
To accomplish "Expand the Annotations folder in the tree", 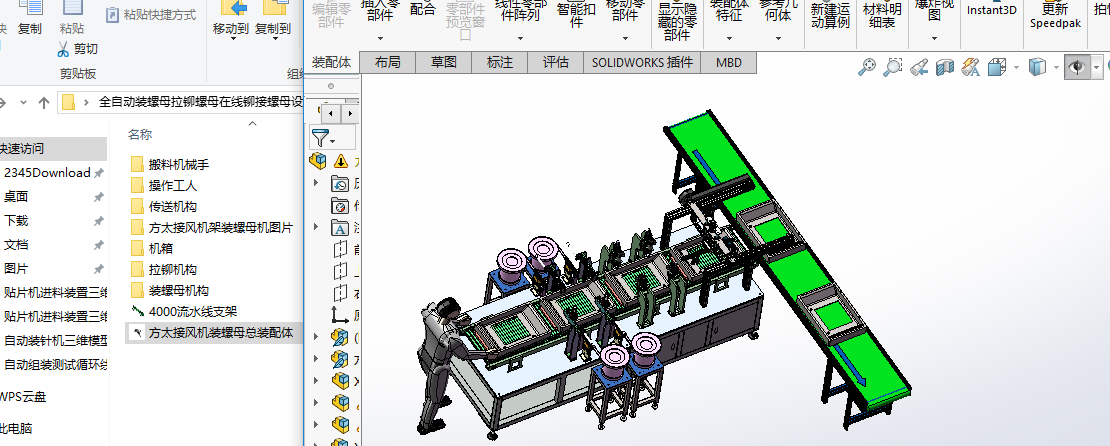I will click(316, 228).
